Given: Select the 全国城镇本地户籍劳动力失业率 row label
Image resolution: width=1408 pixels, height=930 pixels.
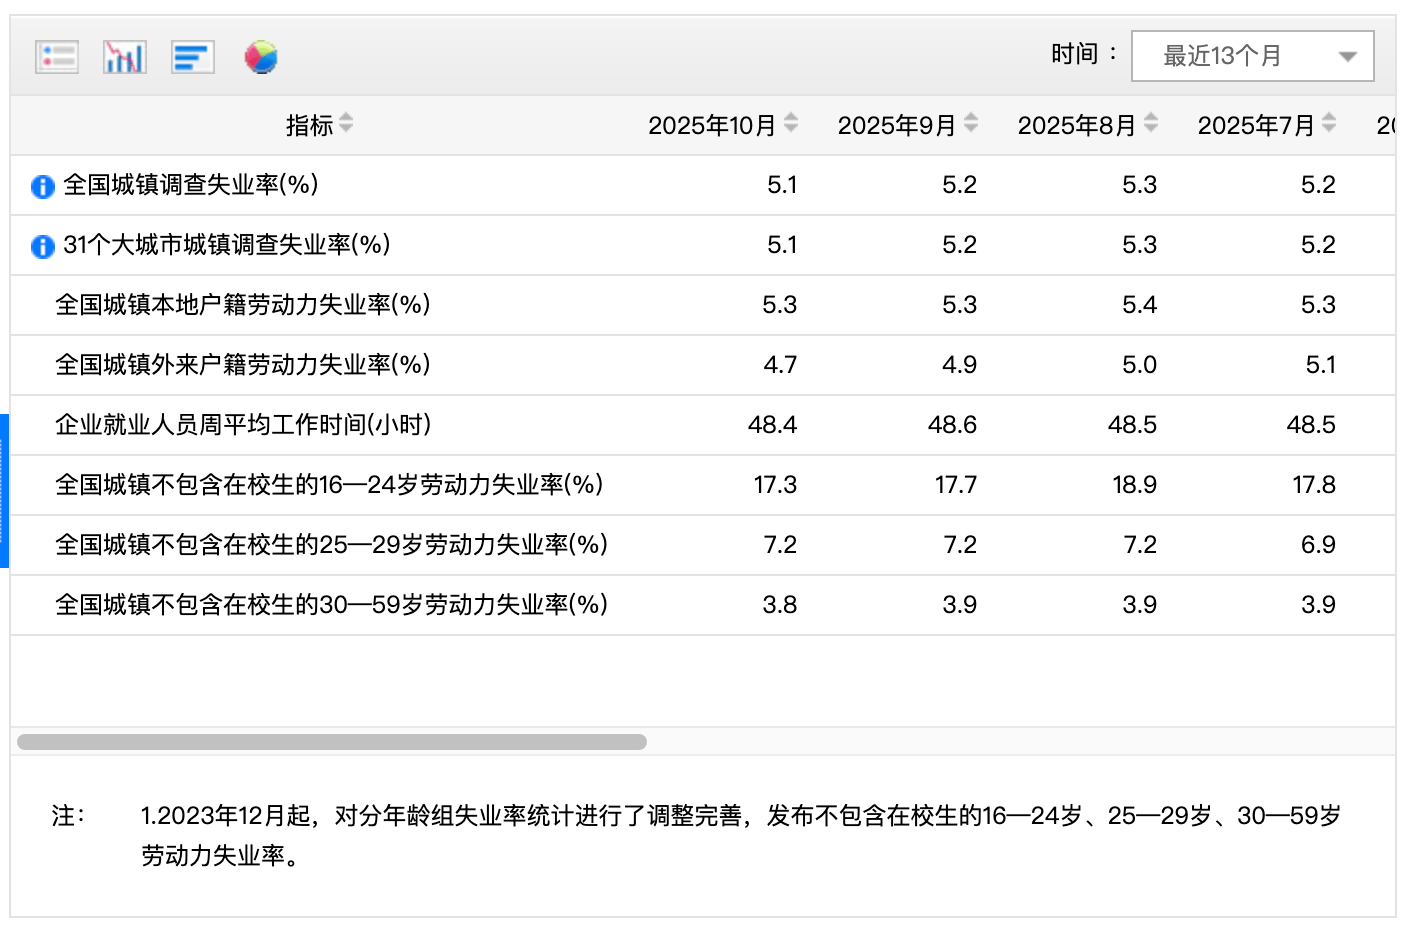Looking at the screenshot, I should (242, 305).
